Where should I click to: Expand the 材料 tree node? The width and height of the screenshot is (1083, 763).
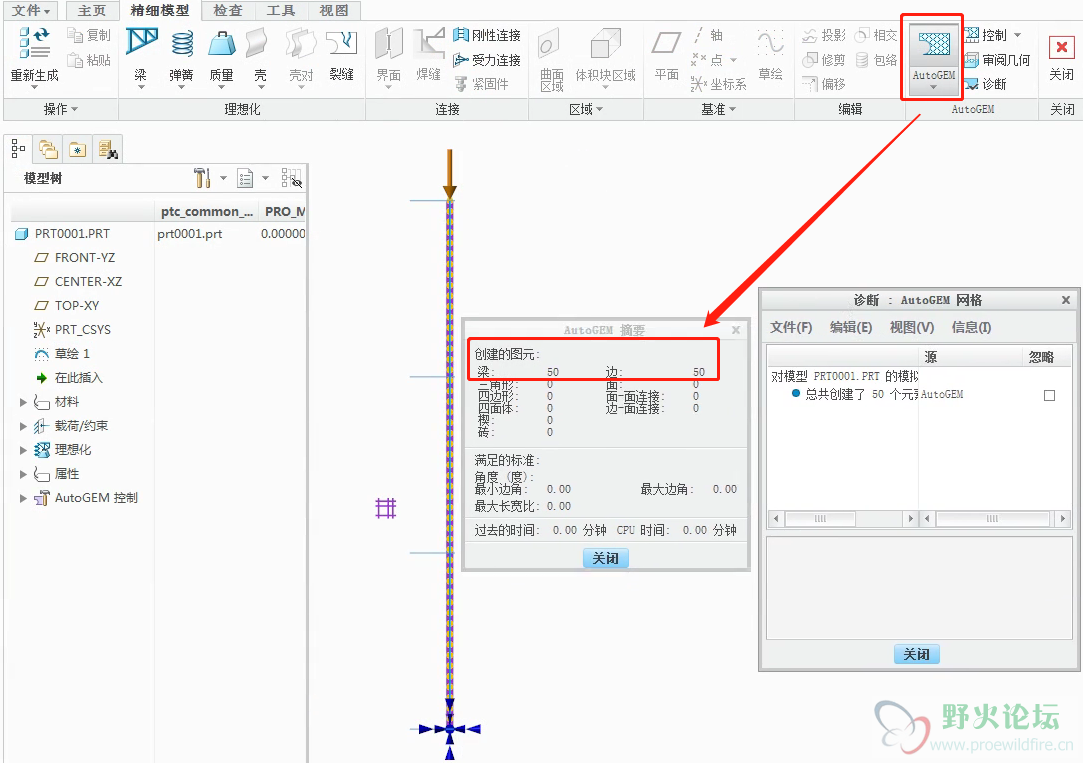click(24, 402)
